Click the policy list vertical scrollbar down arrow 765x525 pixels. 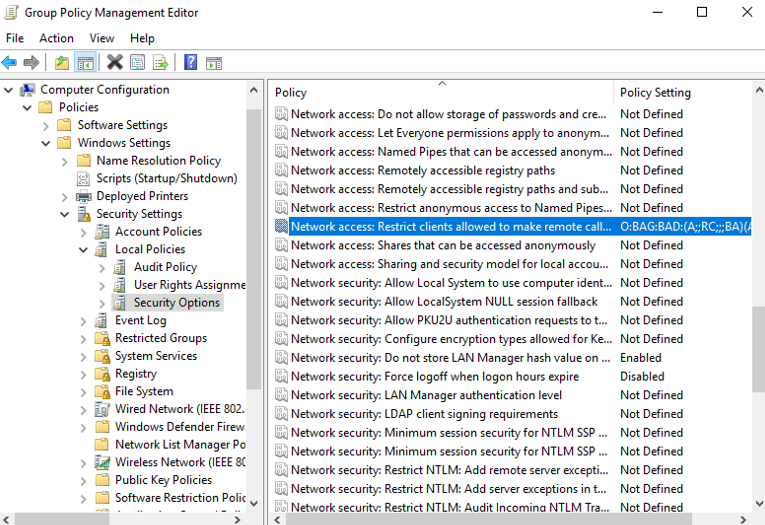757,503
